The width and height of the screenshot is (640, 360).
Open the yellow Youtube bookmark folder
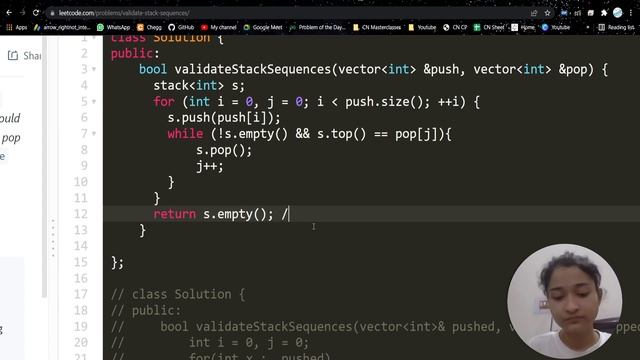422,27
